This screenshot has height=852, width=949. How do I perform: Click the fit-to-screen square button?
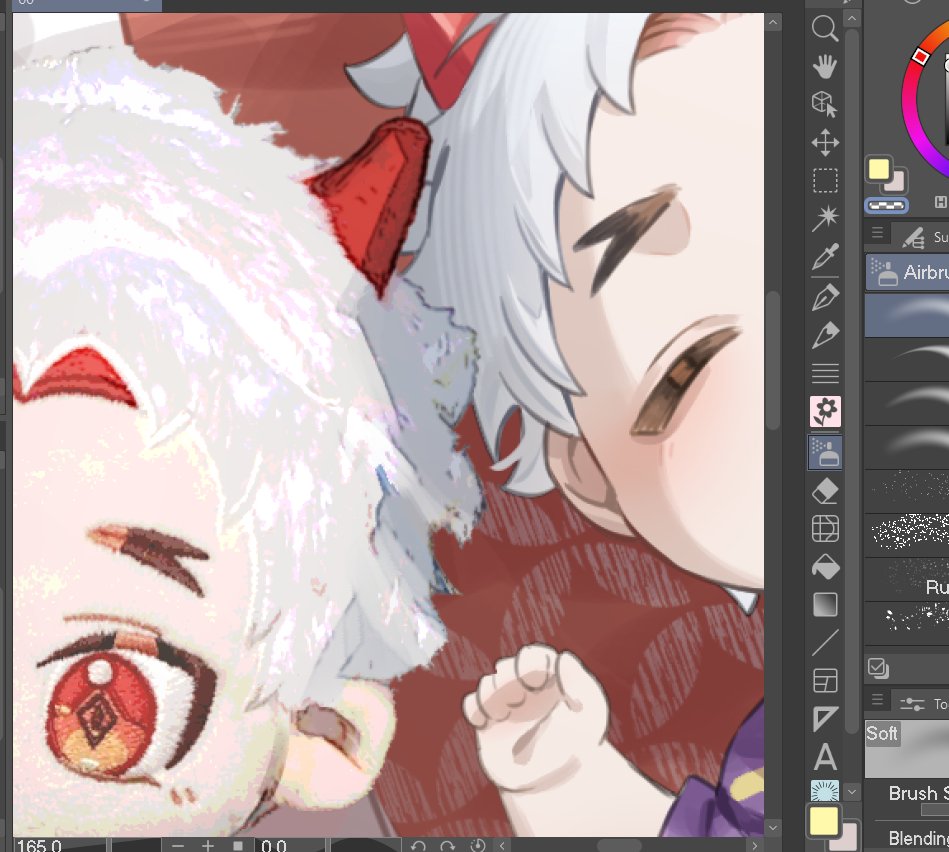[x=238, y=846]
